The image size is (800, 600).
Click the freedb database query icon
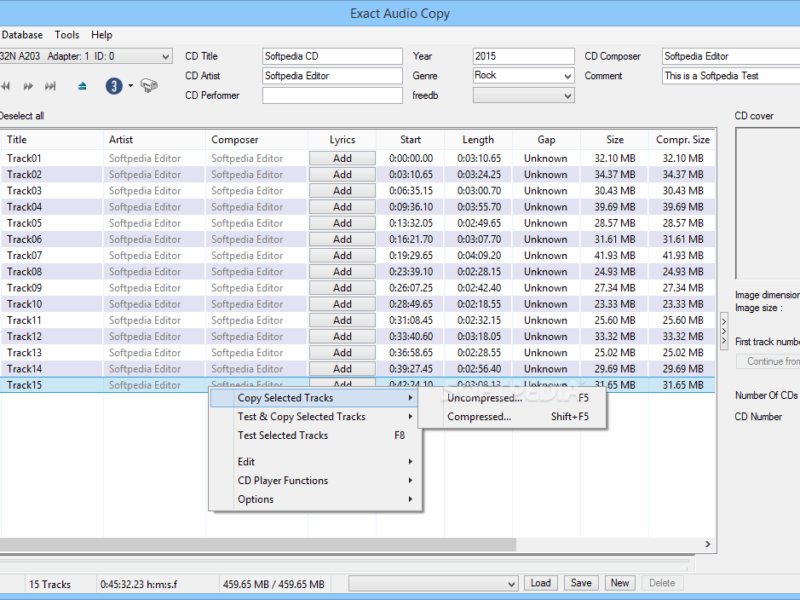[149, 86]
